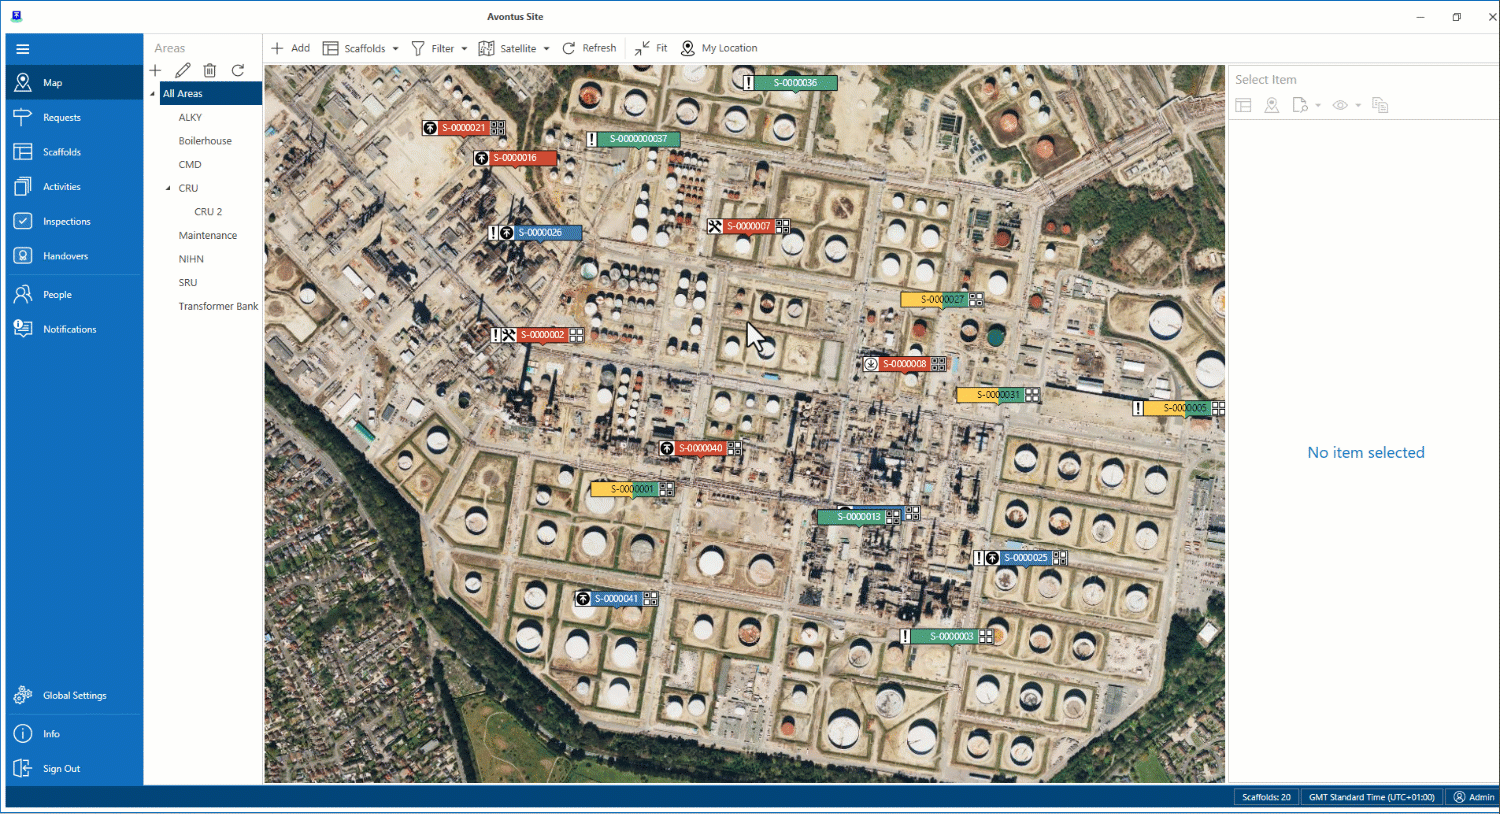The height and width of the screenshot is (814, 1500).
Task: Select the Boilerhouse area
Action: 205,141
